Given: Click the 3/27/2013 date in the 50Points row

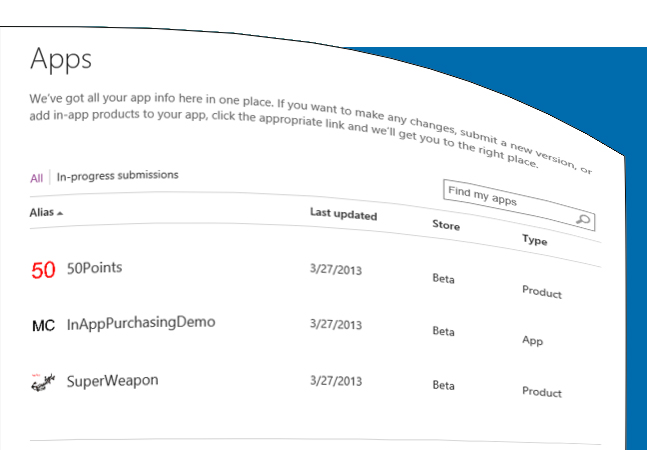Looking at the screenshot, I should (337, 268).
